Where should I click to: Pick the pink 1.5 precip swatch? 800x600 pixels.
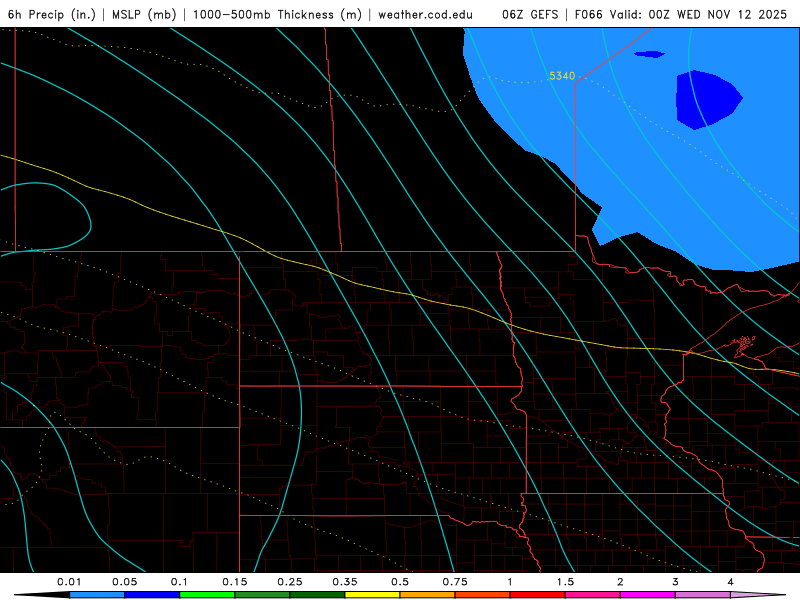(593, 595)
